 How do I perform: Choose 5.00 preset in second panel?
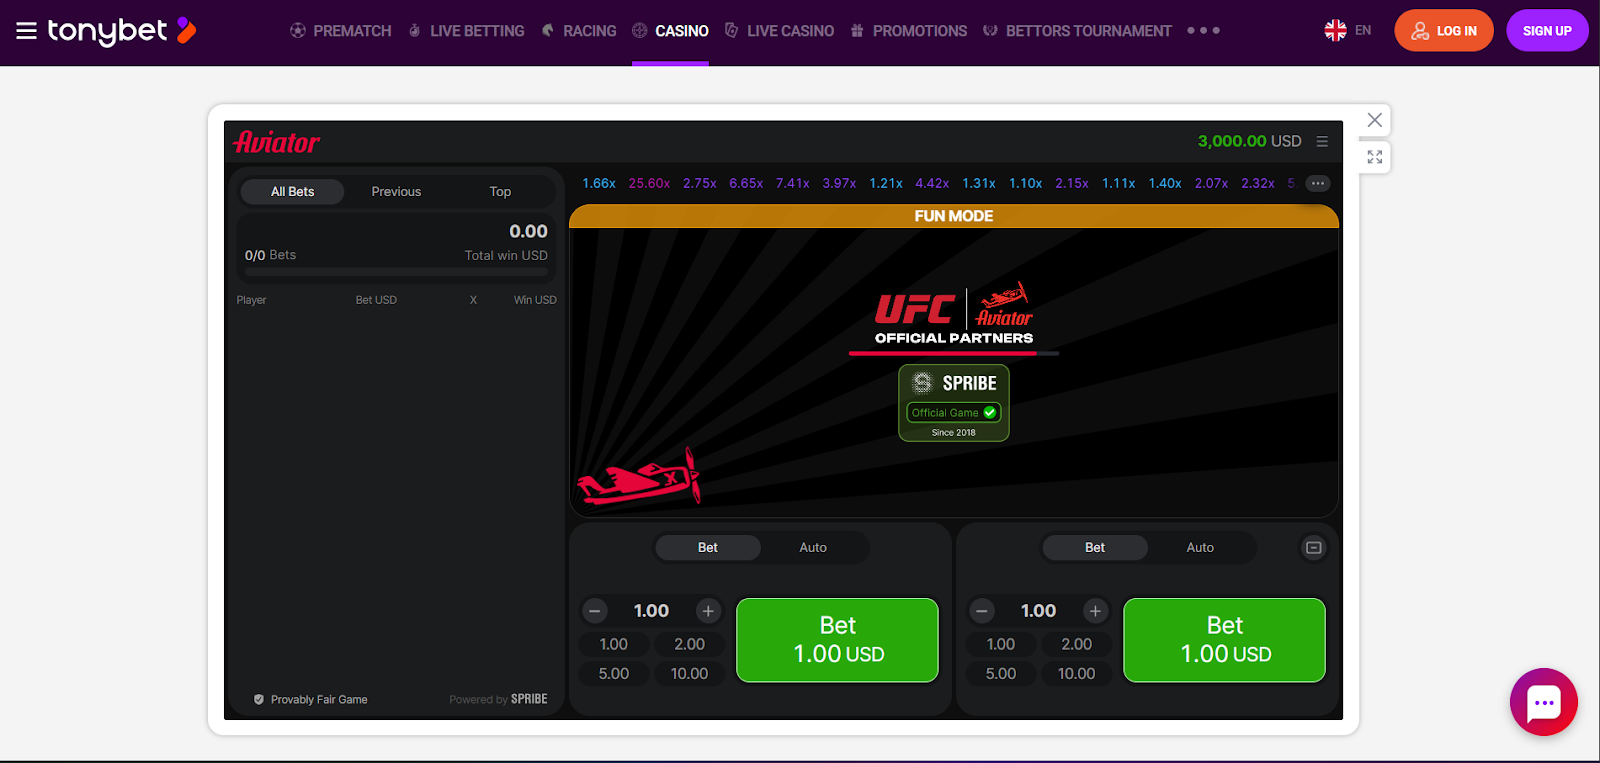[x=1001, y=674]
